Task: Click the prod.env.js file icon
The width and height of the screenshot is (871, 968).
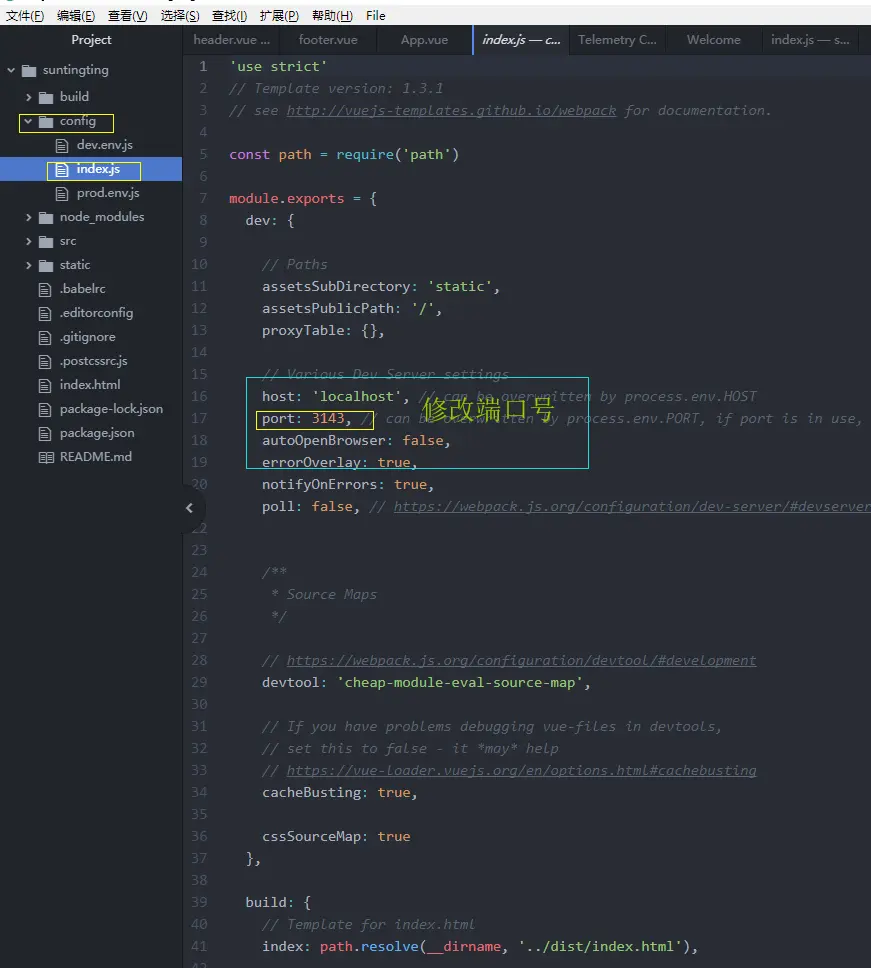Action: (x=62, y=194)
